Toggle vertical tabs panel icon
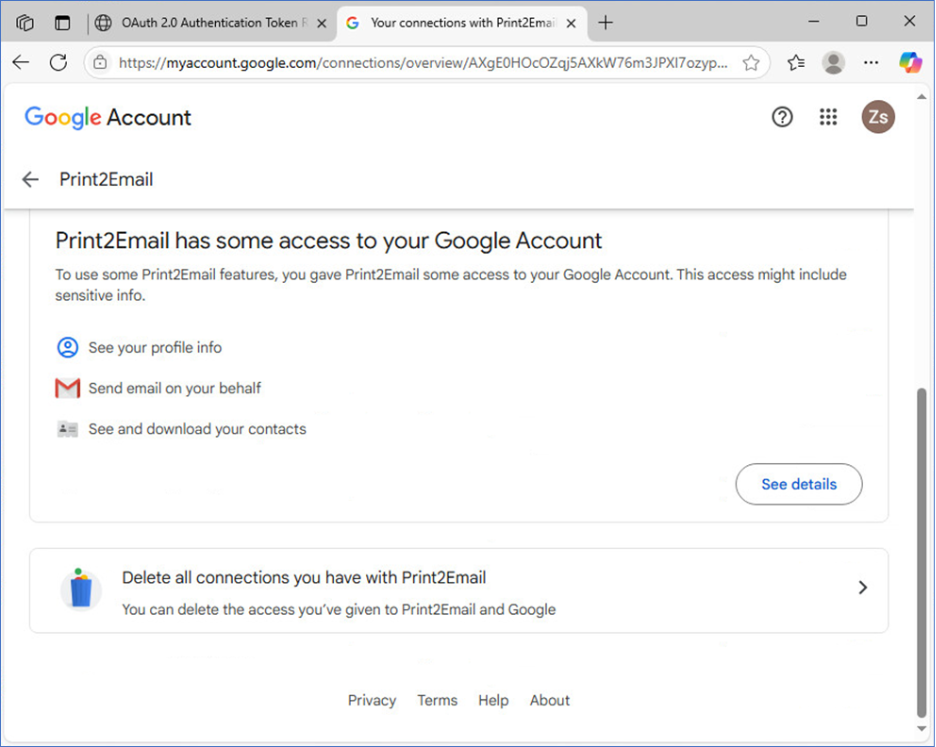This screenshot has height=747, width=936. coord(62,23)
